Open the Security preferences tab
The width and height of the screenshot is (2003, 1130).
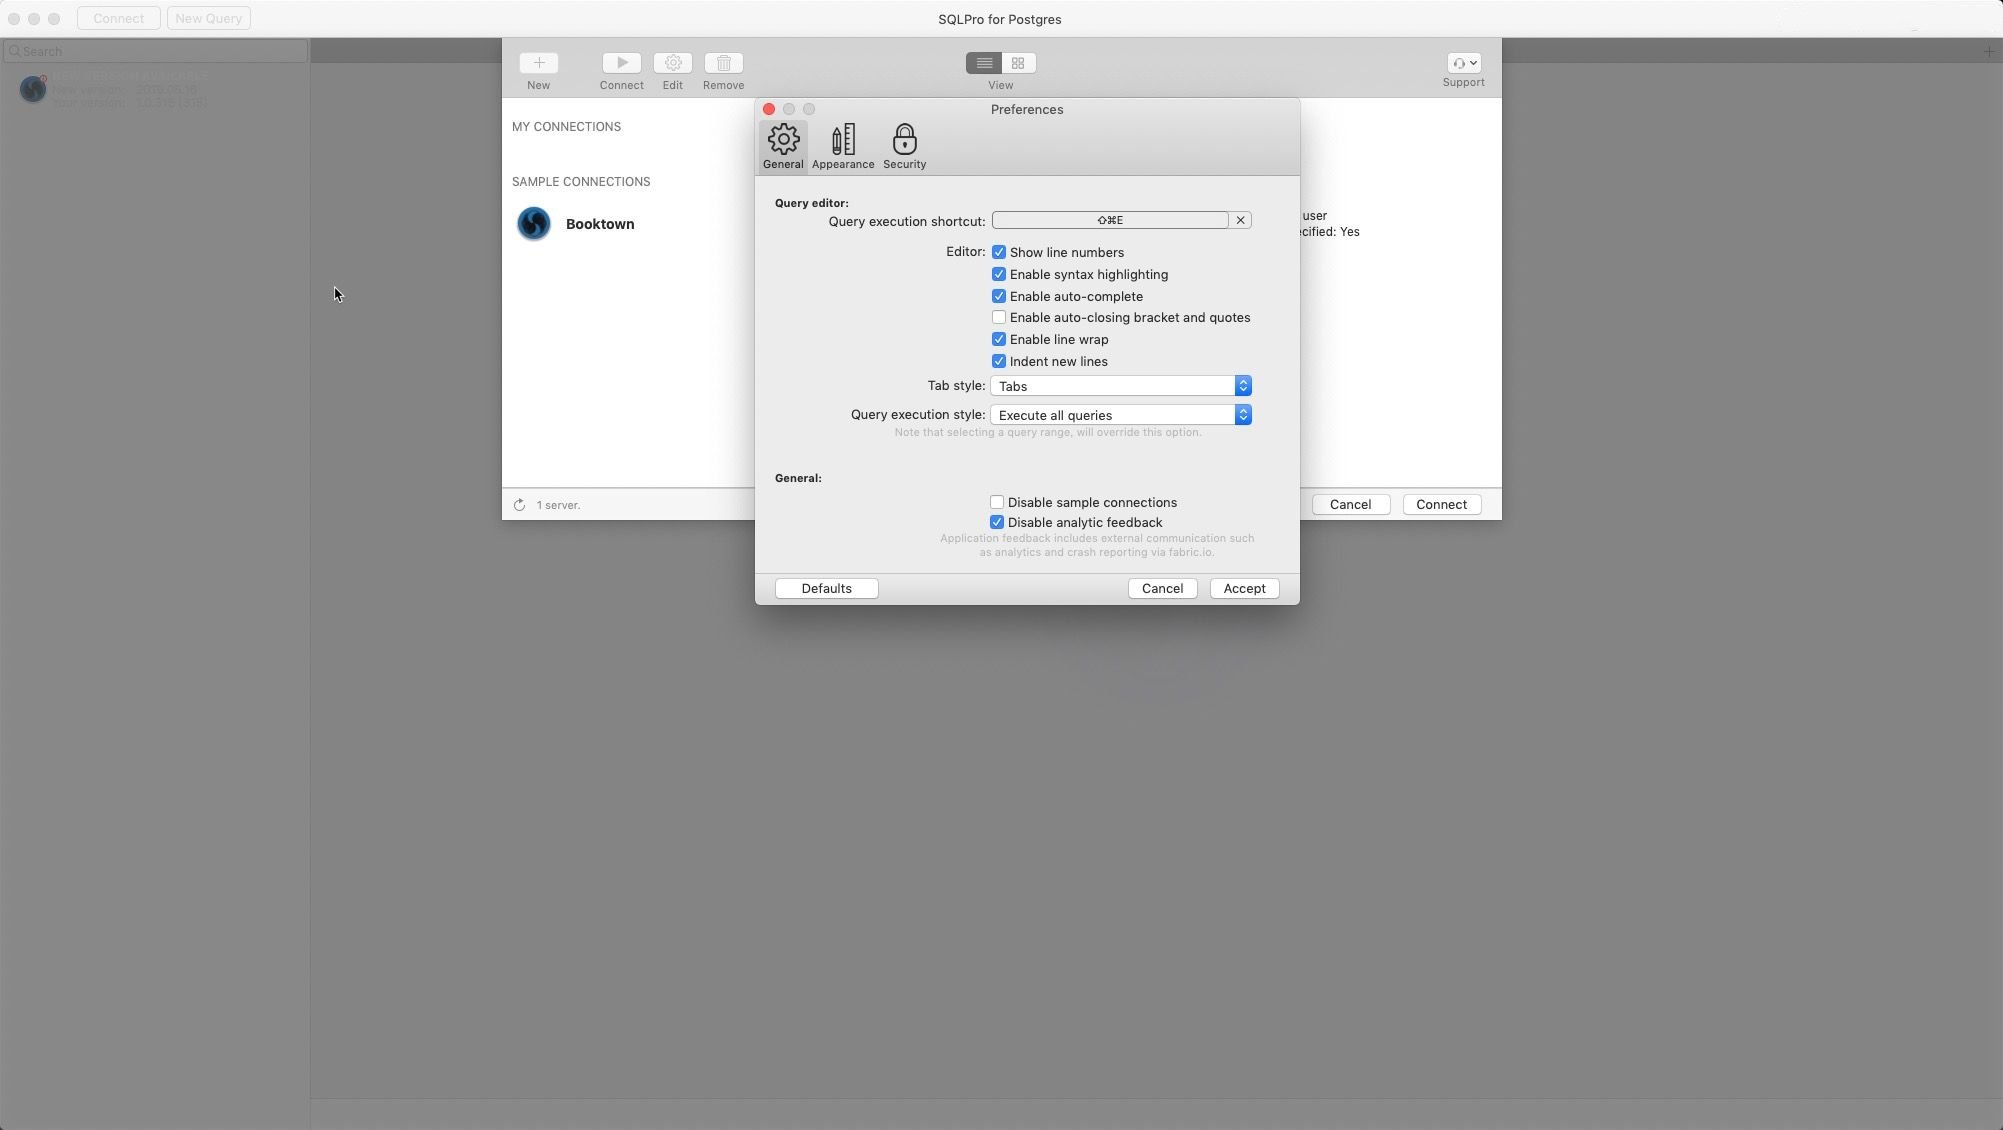click(904, 146)
